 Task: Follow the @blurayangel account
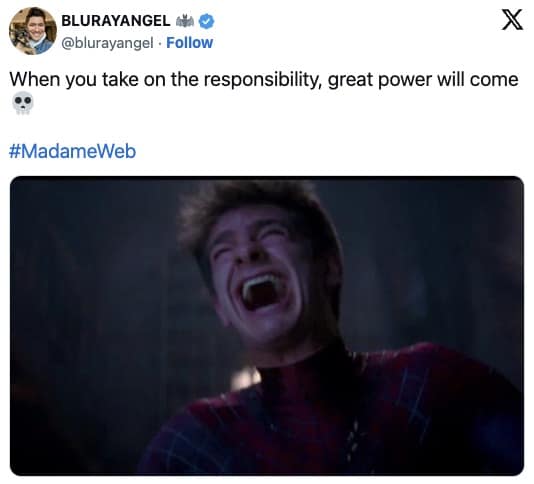(x=189, y=43)
